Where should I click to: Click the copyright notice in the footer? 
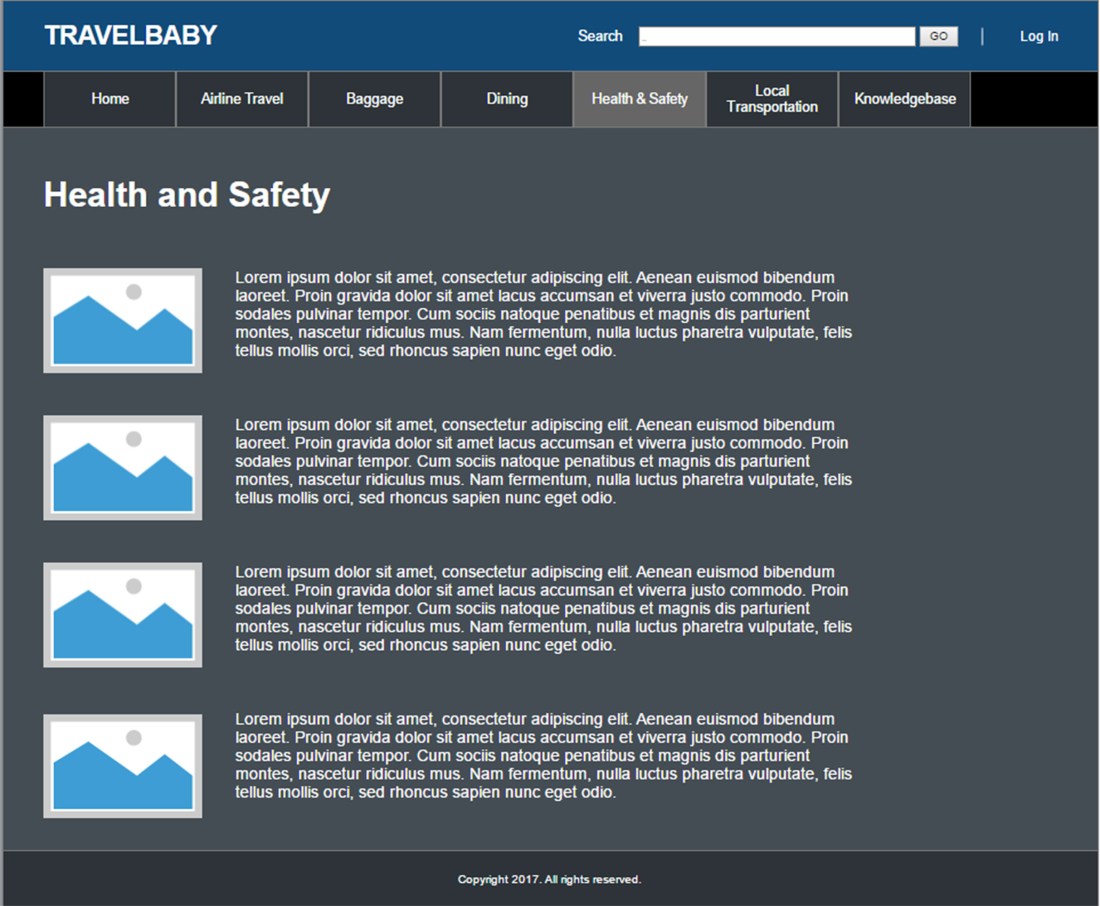pyautogui.click(x=549, y=879)
